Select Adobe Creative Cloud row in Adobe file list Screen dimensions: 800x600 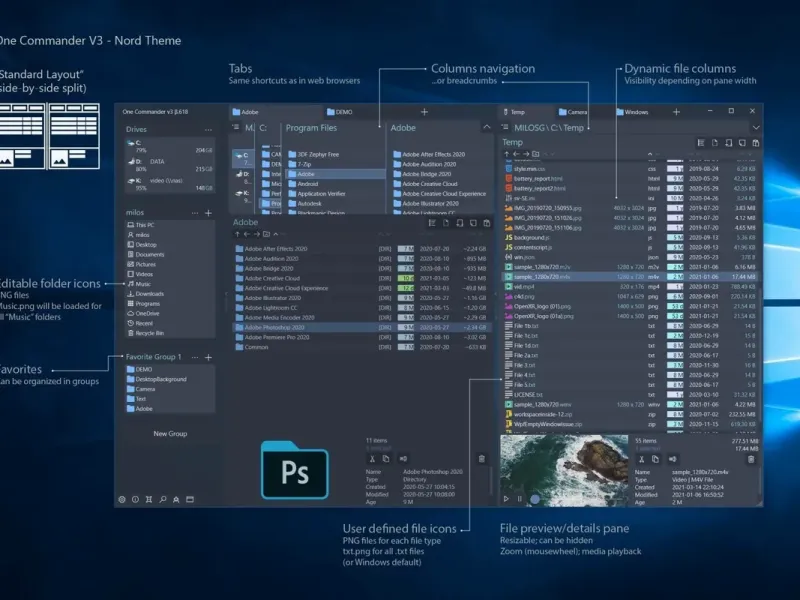[361, 279]
